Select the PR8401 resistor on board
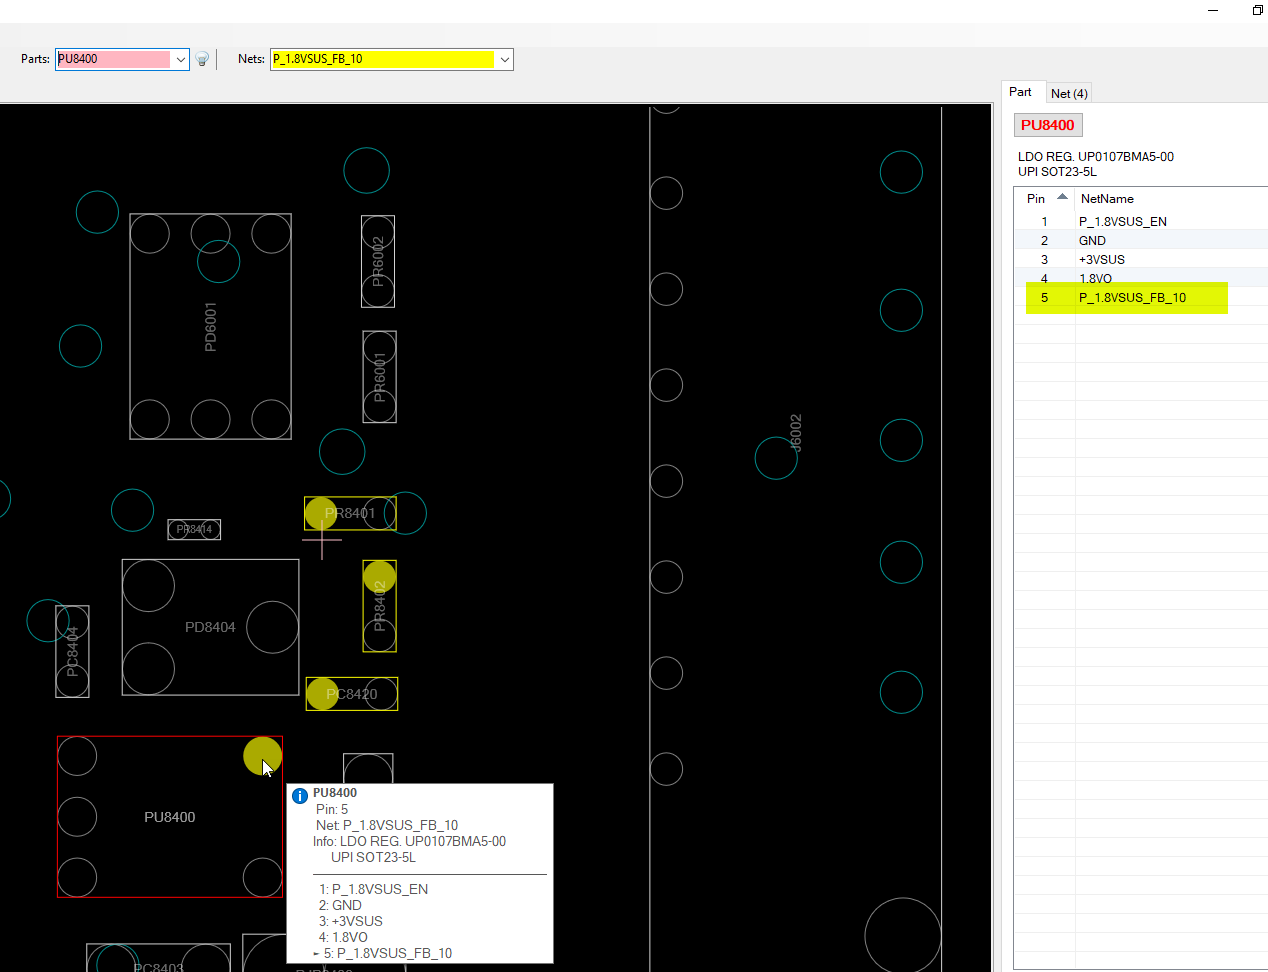The width and height of the screenshot is (1268, 972). [x=351, y=513]
